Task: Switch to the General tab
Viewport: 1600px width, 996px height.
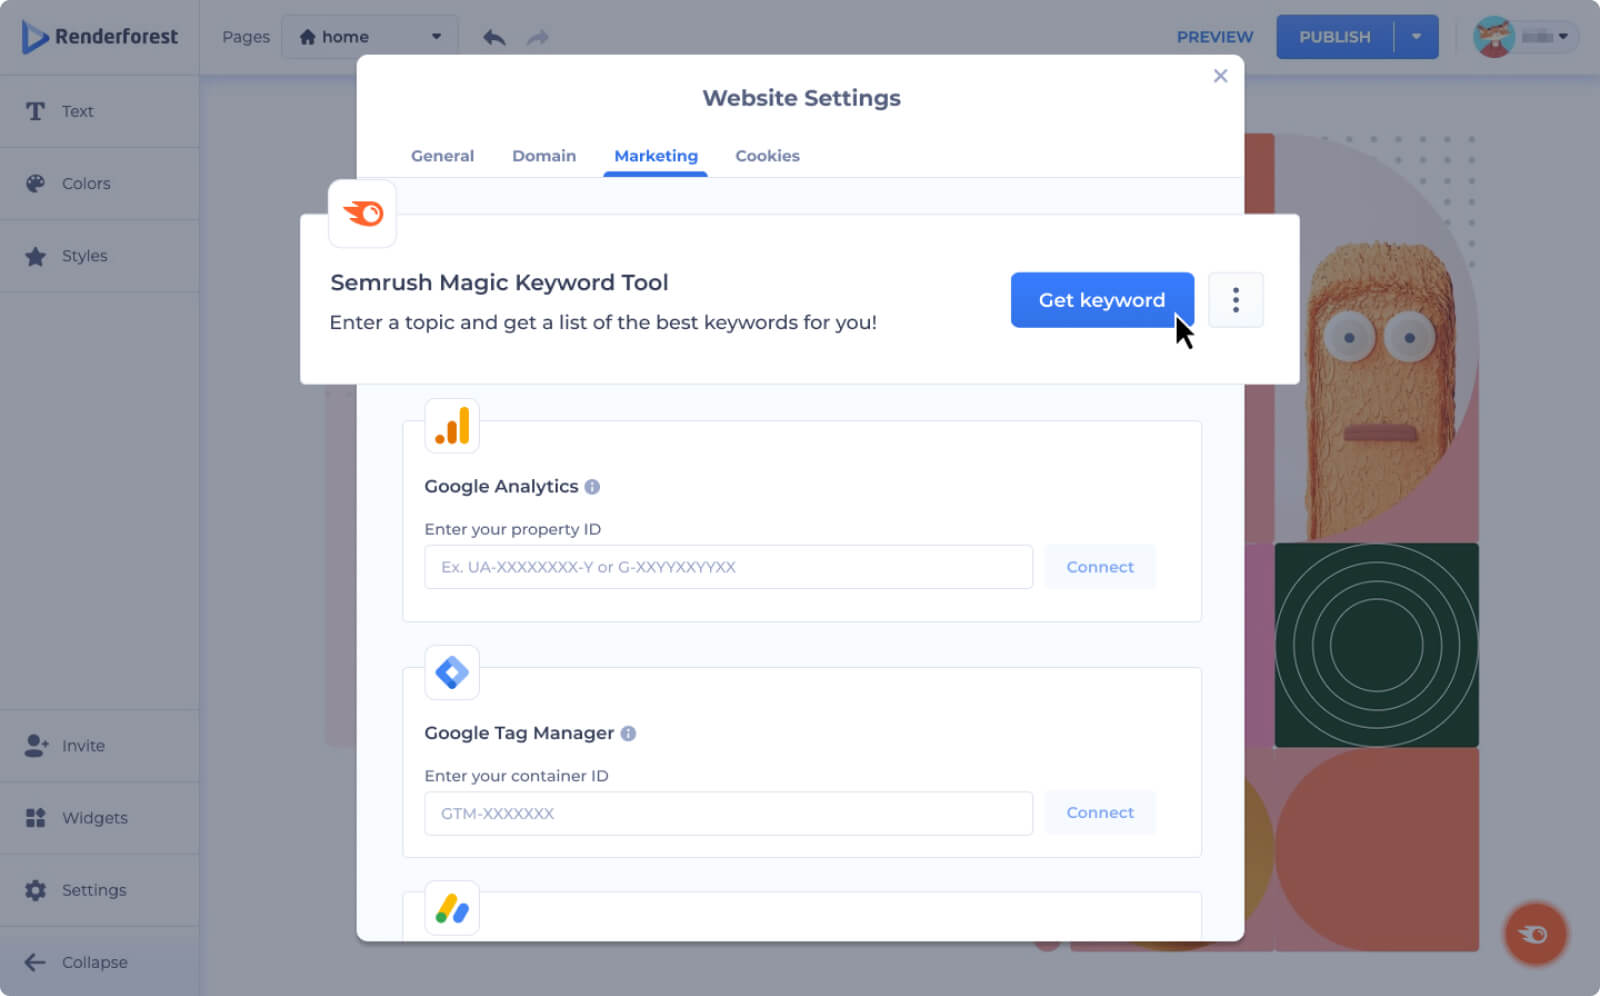Action: (x=442, y=156)
